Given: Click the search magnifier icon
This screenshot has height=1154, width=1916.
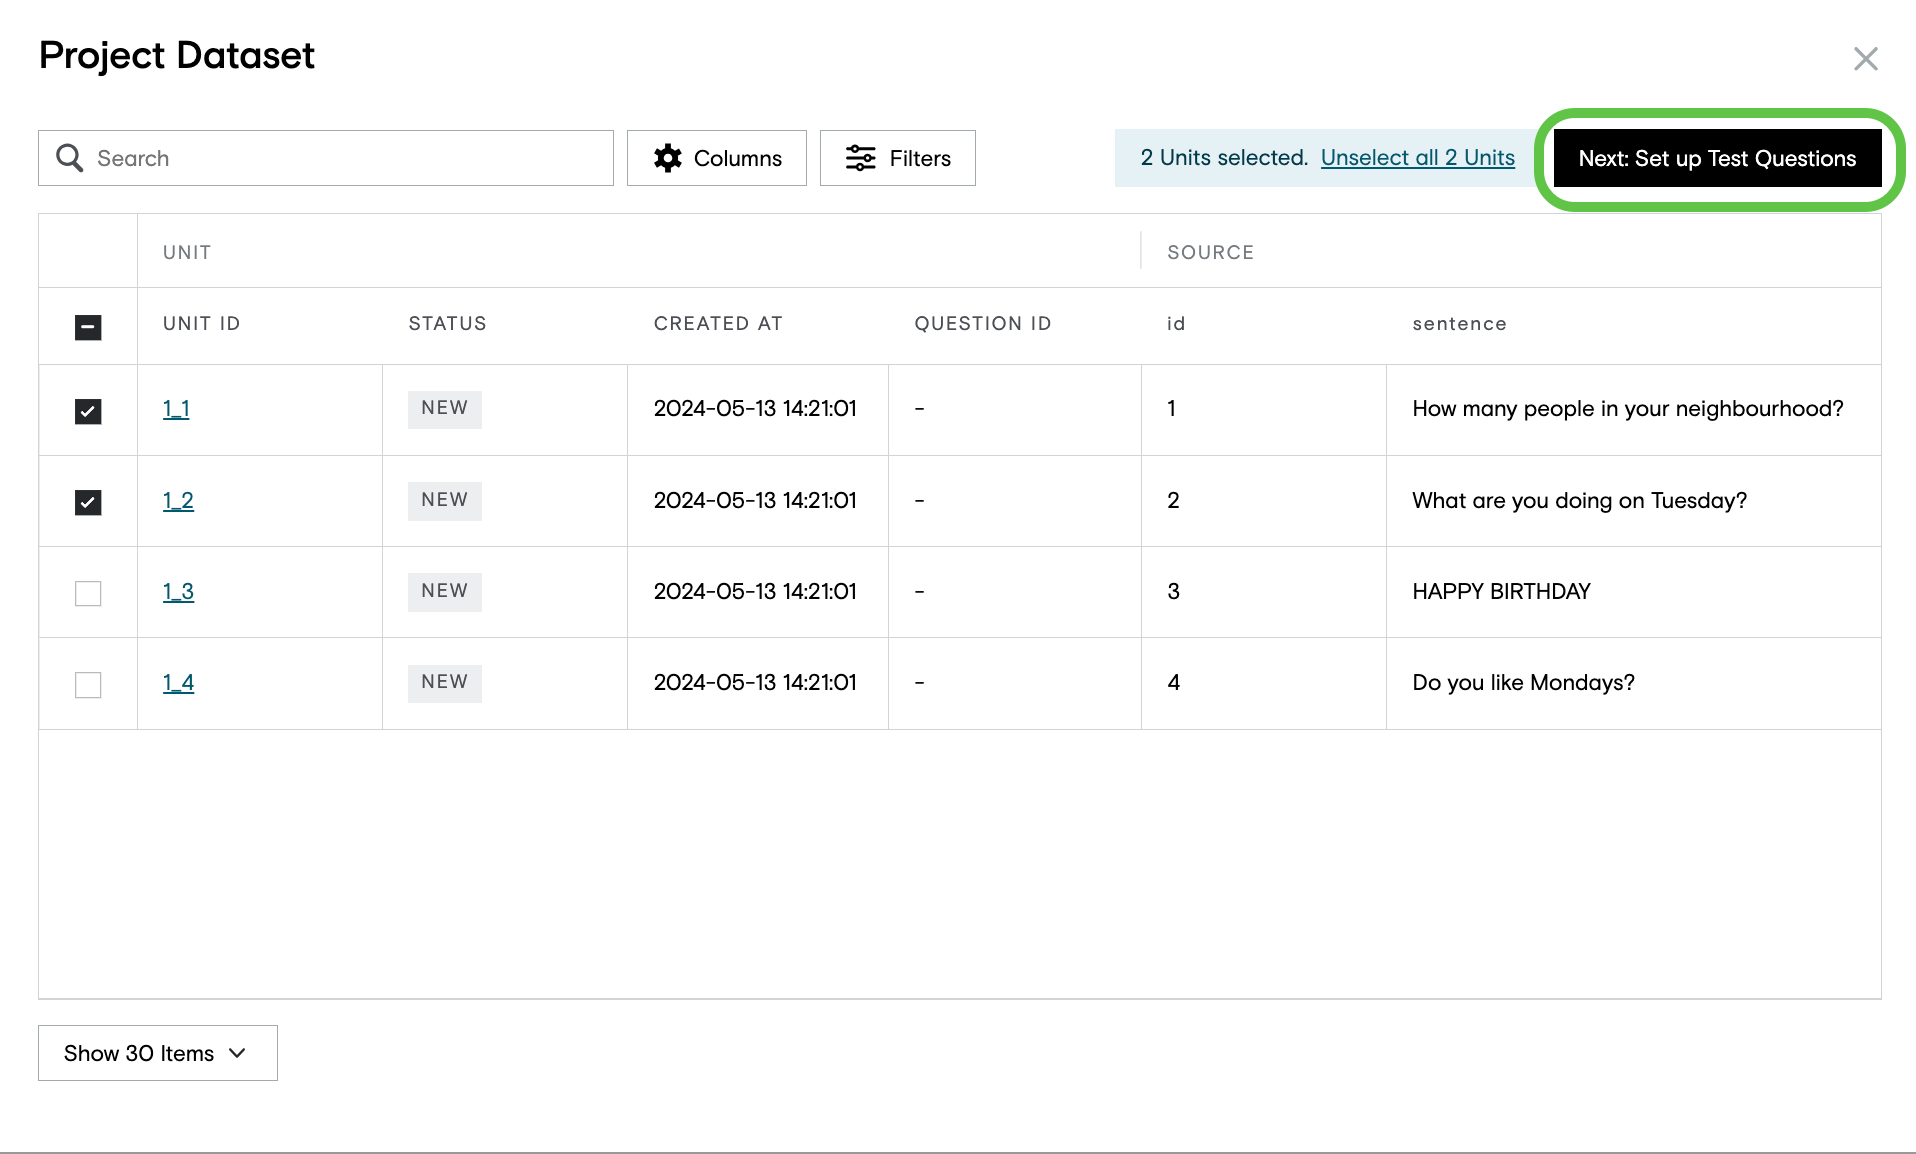Looking at the screenshot, I should point(69,158).
